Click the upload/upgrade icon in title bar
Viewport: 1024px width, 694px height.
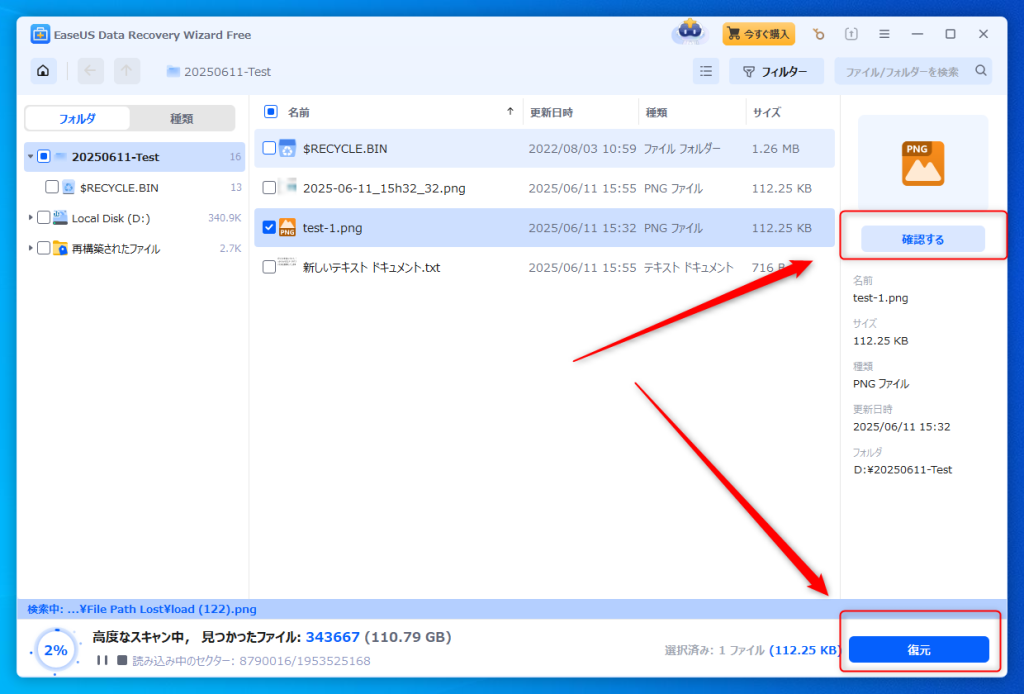tap(851, 34)
